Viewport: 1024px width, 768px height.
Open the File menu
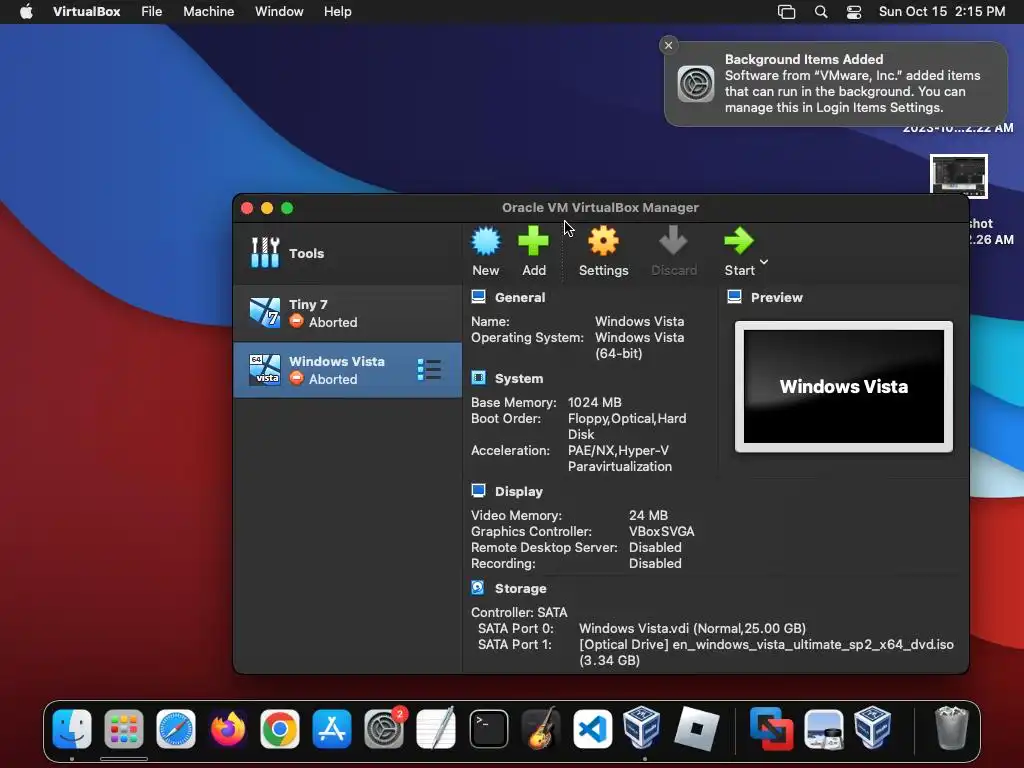click(152, 12)
